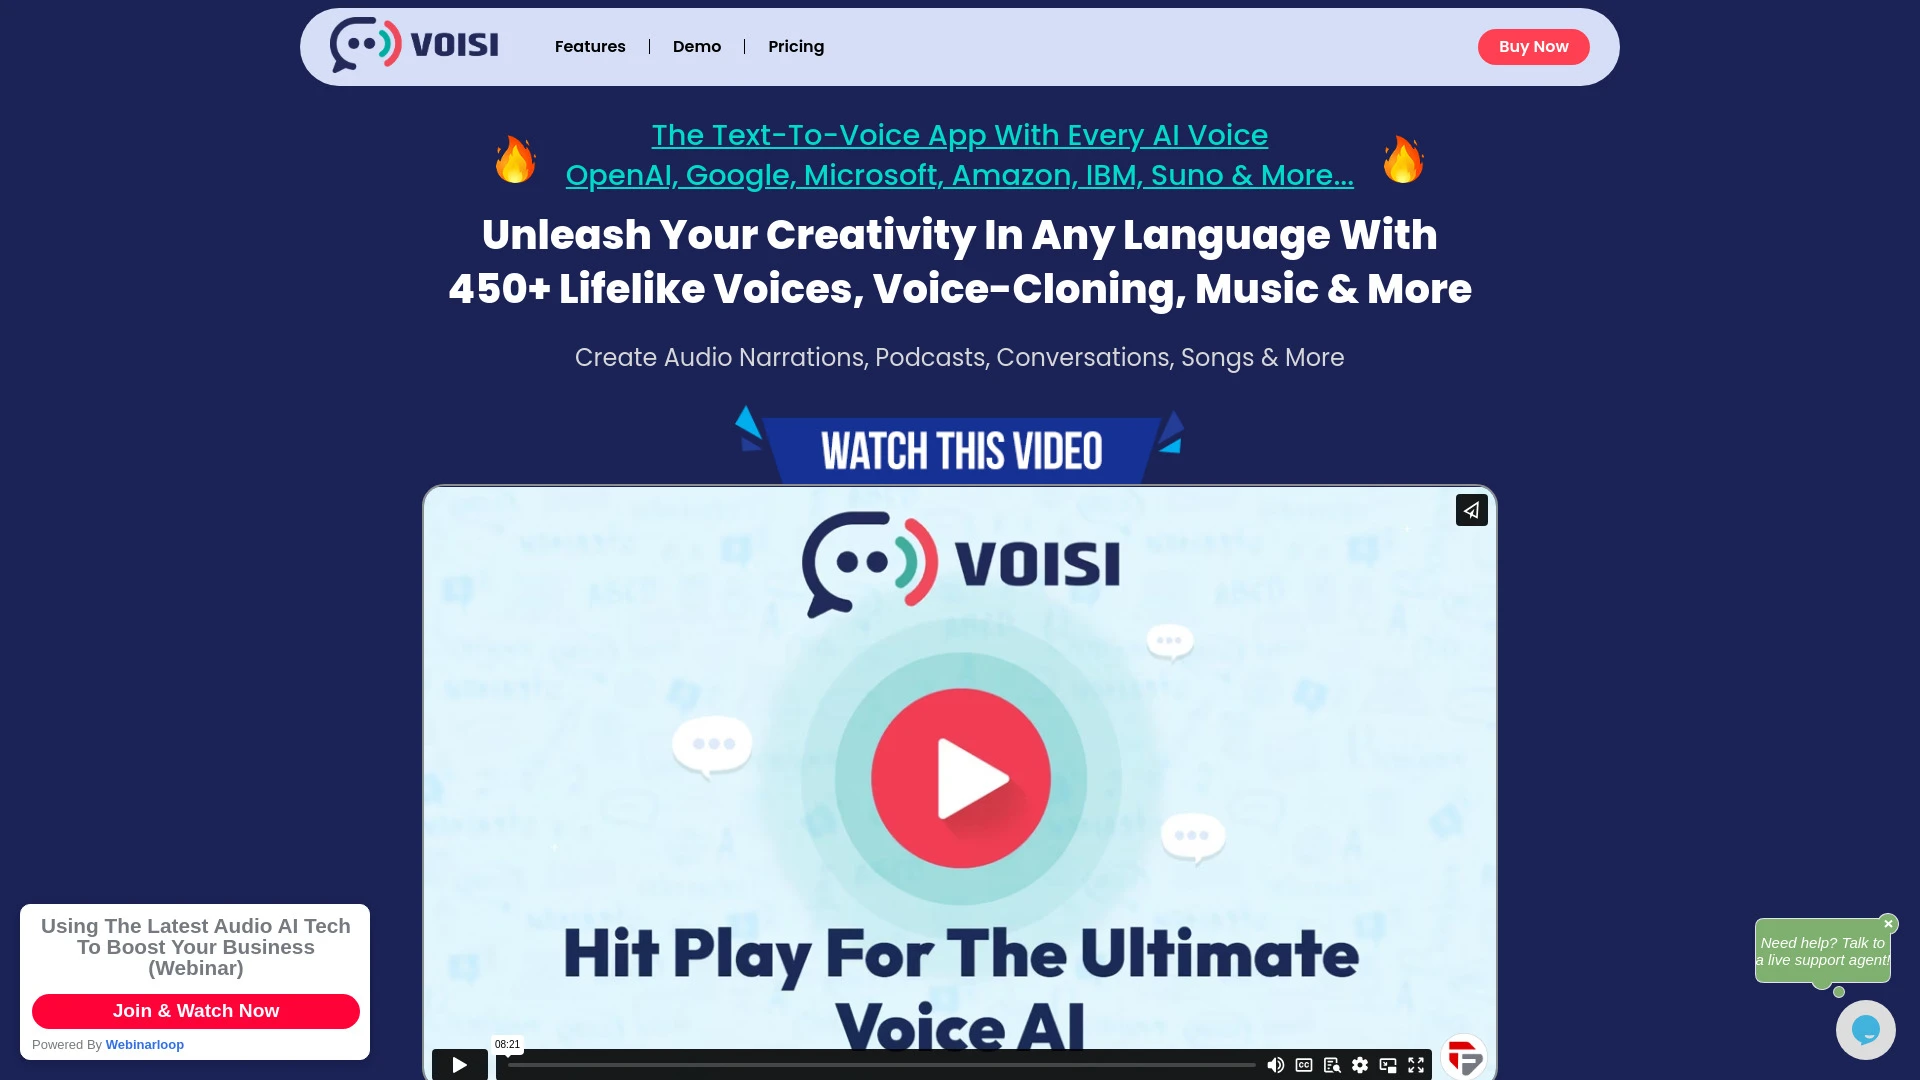Screen dimensions: 1920x1080
Task: Click the share/export icon on video
Action: tap(1472, 510)
